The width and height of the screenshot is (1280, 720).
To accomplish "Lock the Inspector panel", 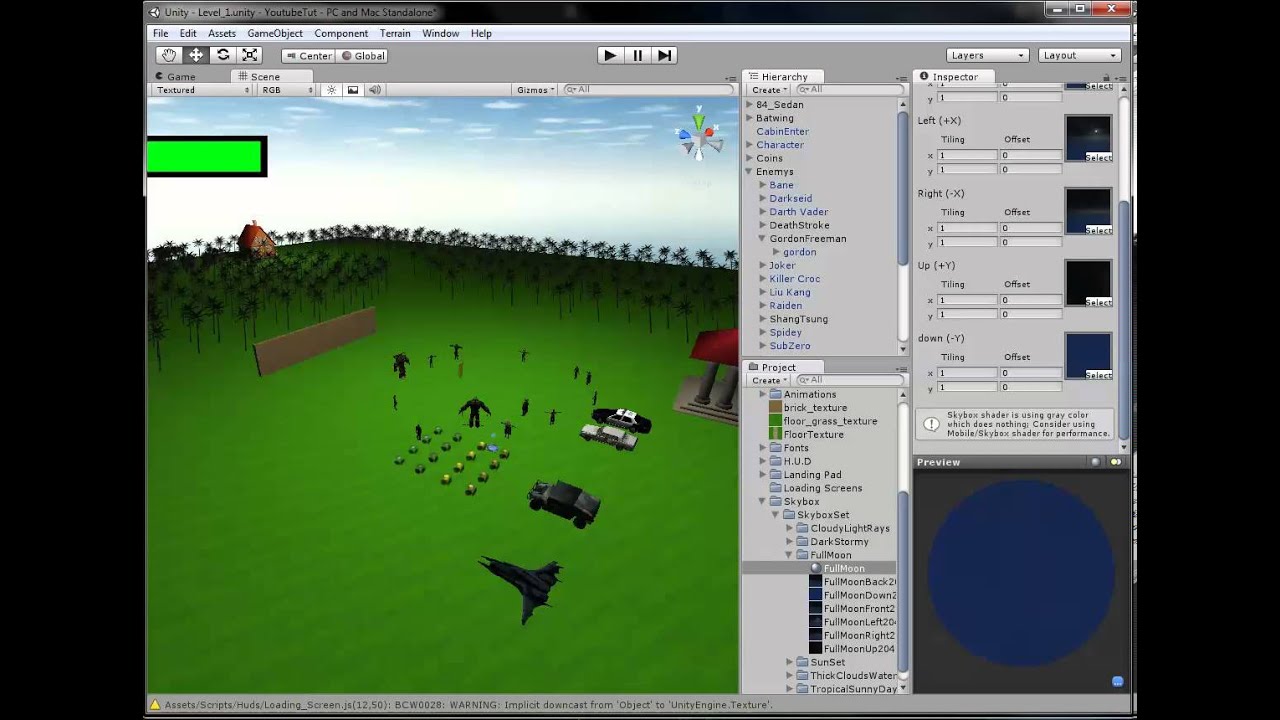I will point(1107,76).
